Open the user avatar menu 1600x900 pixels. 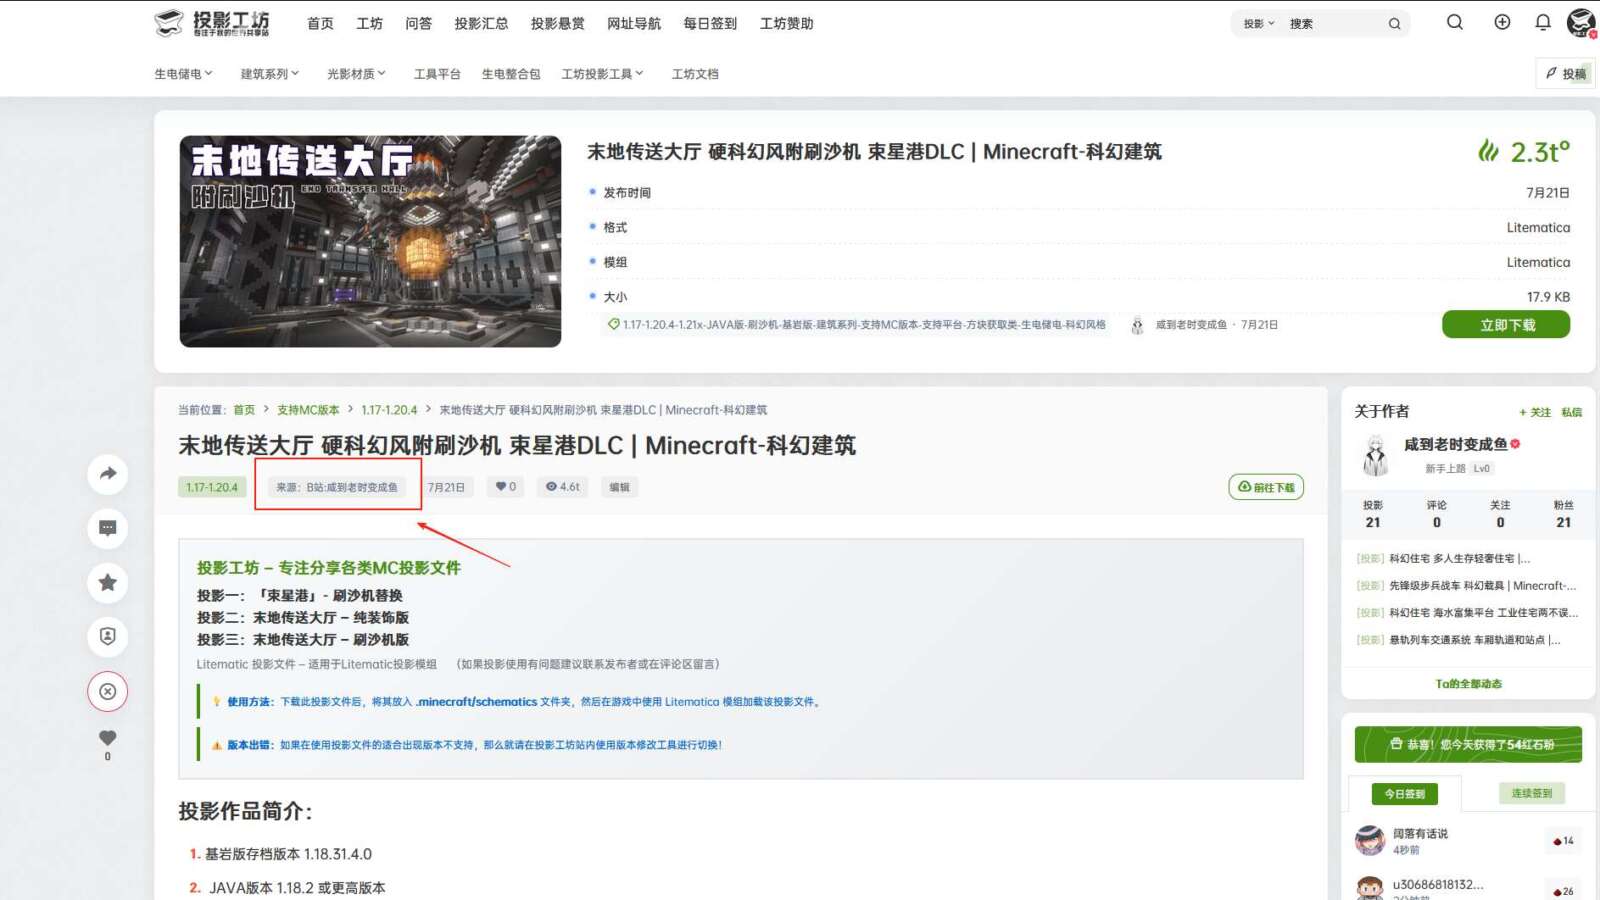click(1582, 22)
